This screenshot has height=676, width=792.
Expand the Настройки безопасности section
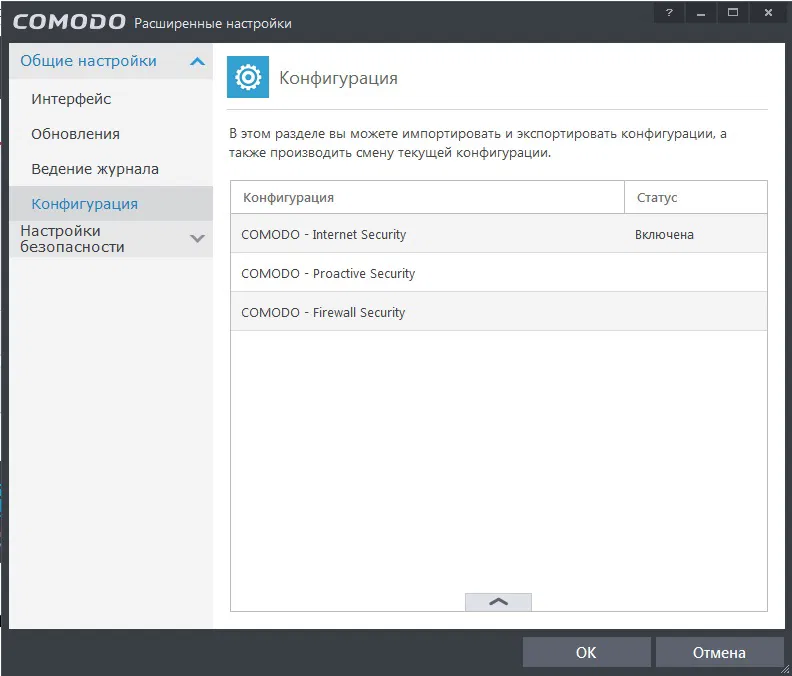(197, 238)
